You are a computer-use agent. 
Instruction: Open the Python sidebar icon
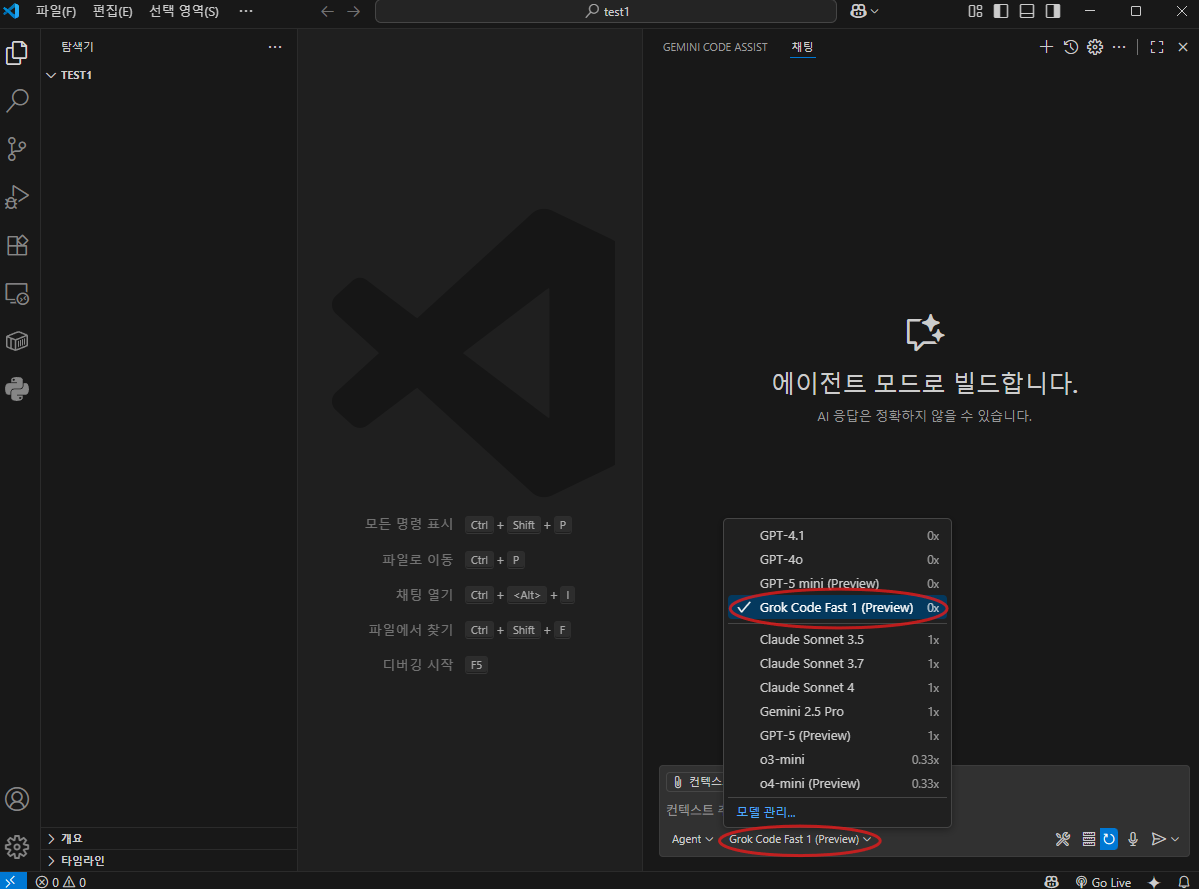(x=17, y=389)
